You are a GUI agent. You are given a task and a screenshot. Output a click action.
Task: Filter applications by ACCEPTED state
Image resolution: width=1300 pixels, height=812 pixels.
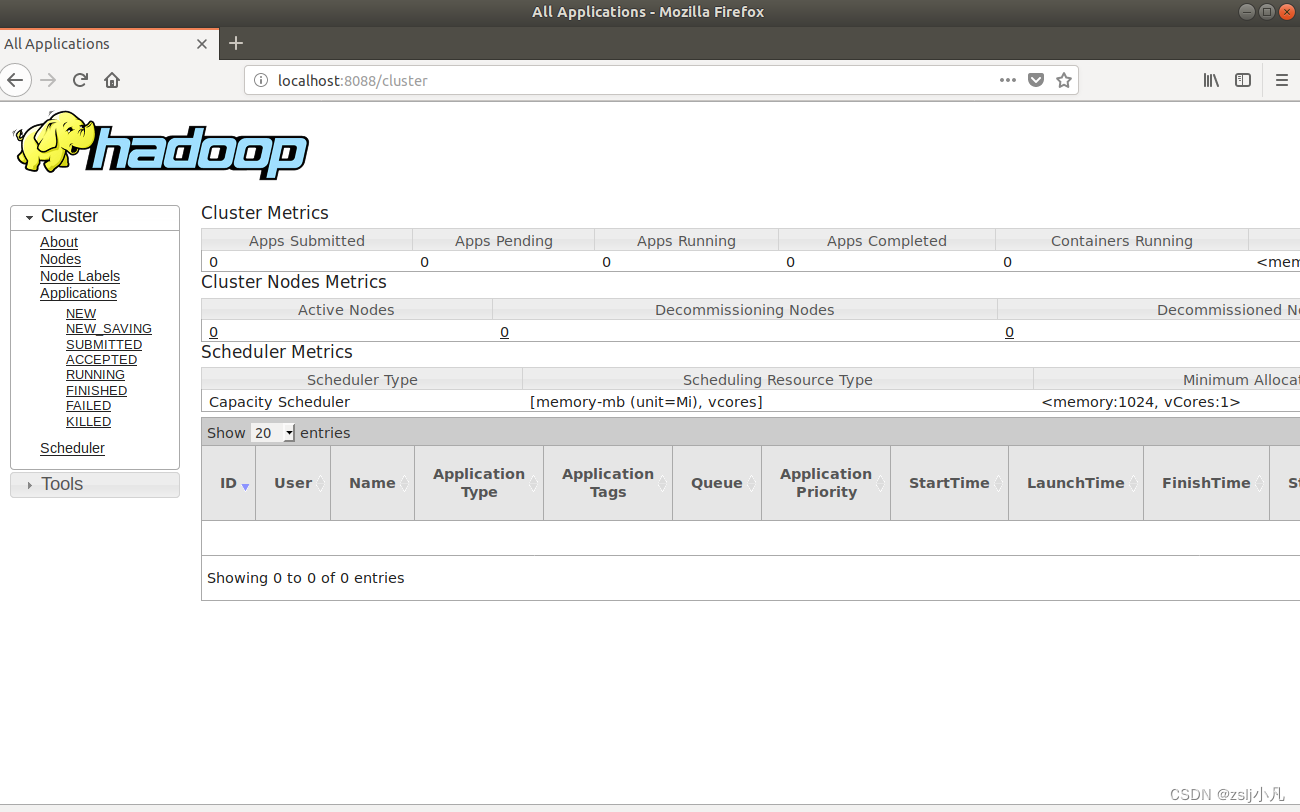coord(102,360)
